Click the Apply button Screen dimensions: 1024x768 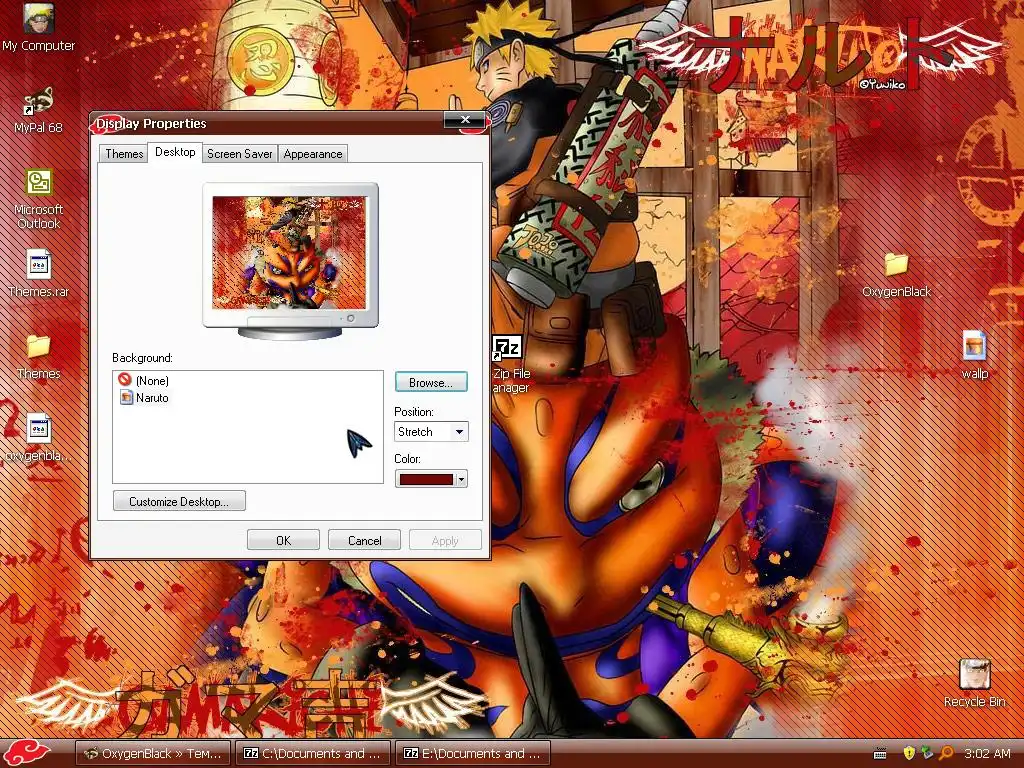coord(445,540)
